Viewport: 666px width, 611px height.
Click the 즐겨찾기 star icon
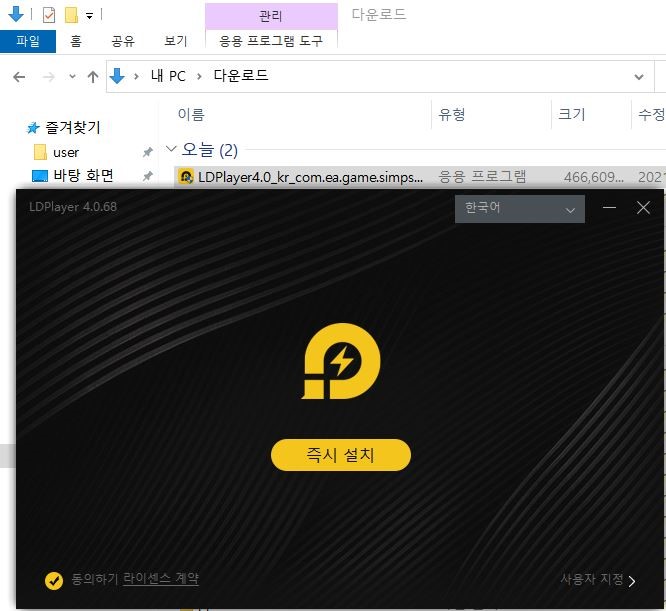[x=33, y=128]
